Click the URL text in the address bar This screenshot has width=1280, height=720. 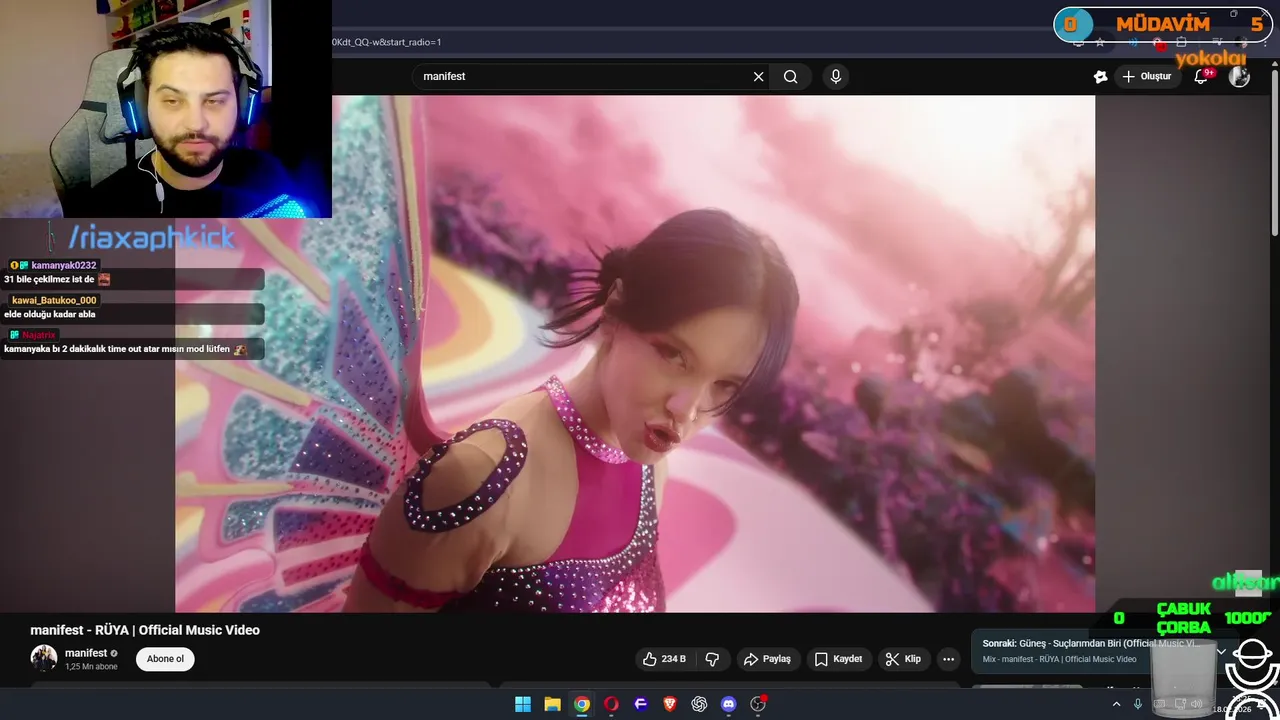(x=386, y=42)
